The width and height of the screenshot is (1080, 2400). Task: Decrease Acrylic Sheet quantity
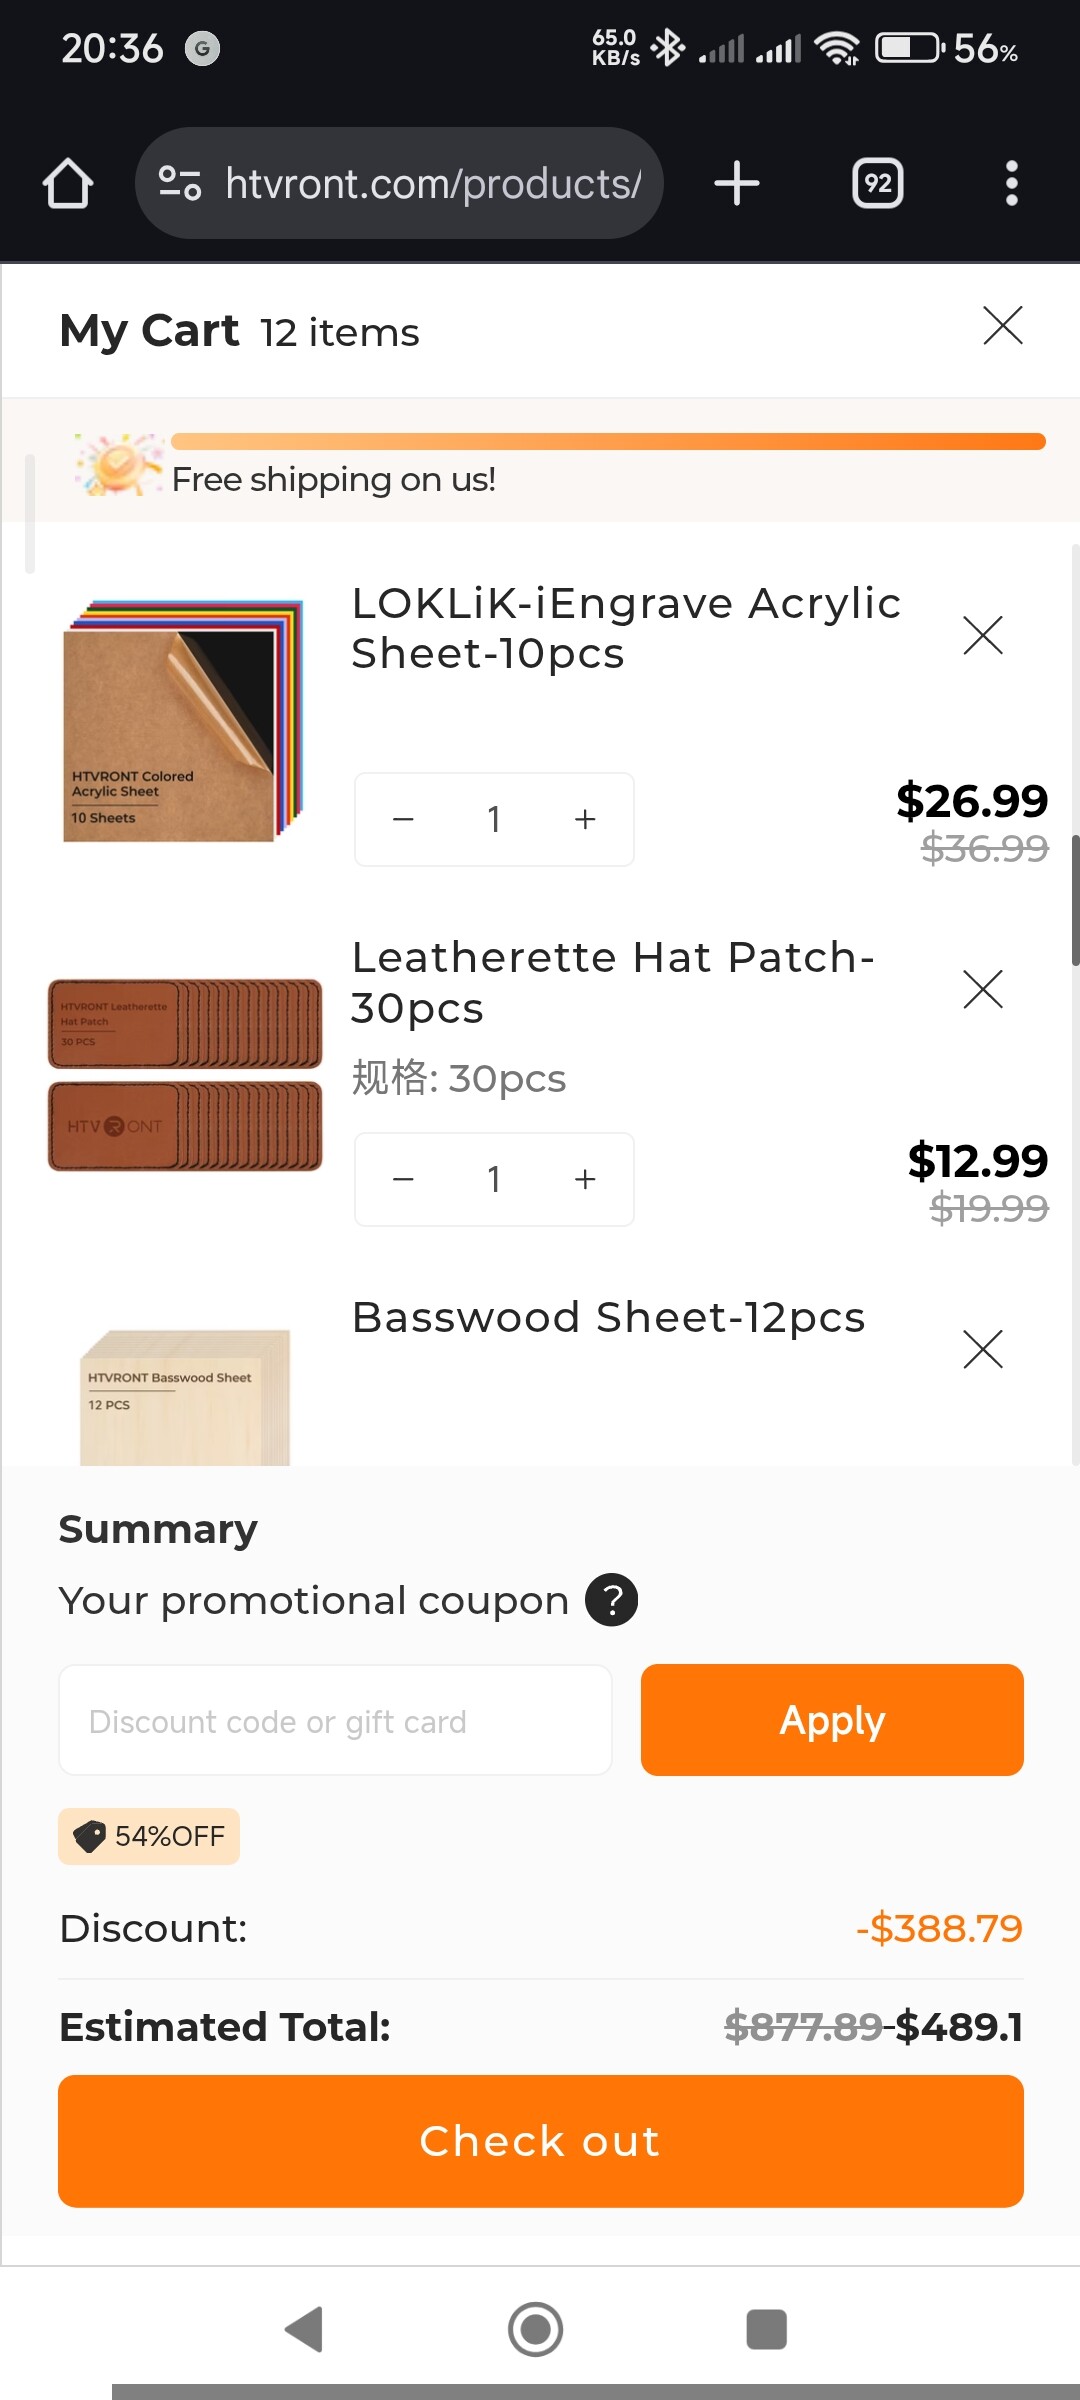(x=404, y=819)
